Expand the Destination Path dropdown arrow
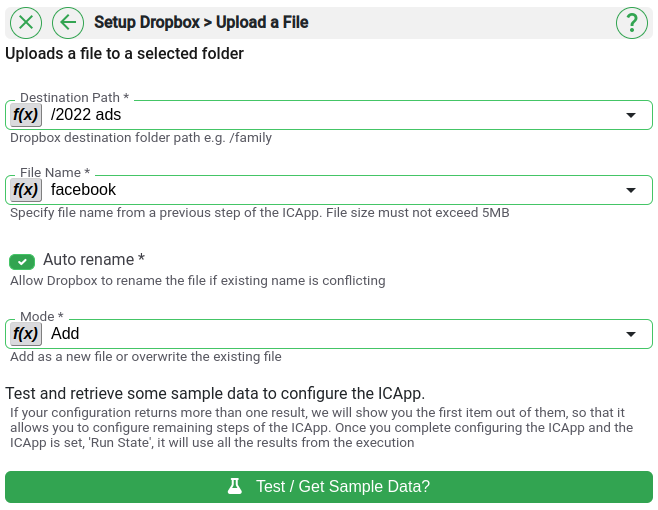The image size is (658, 510). pos(631,115)
